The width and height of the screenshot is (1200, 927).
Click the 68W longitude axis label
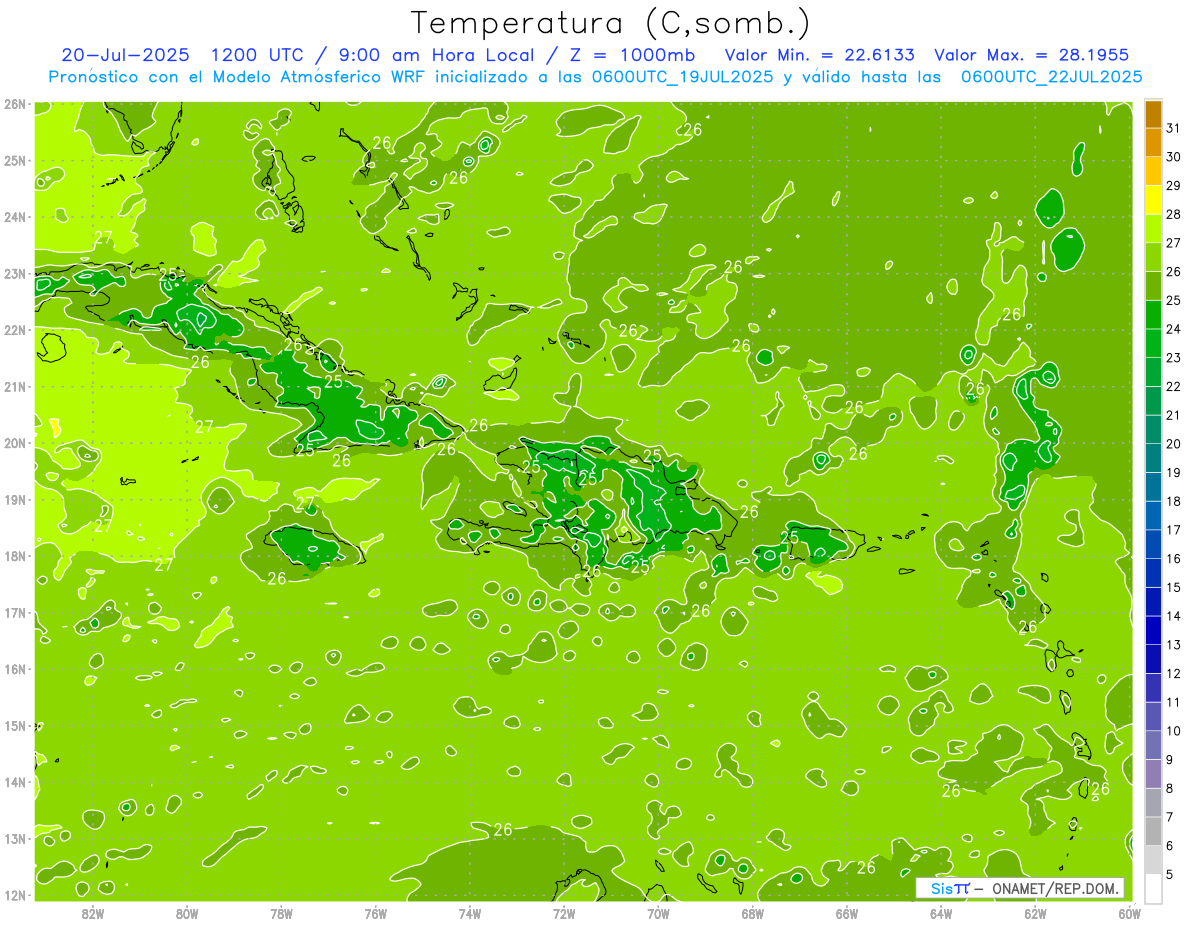click(753, 913)
